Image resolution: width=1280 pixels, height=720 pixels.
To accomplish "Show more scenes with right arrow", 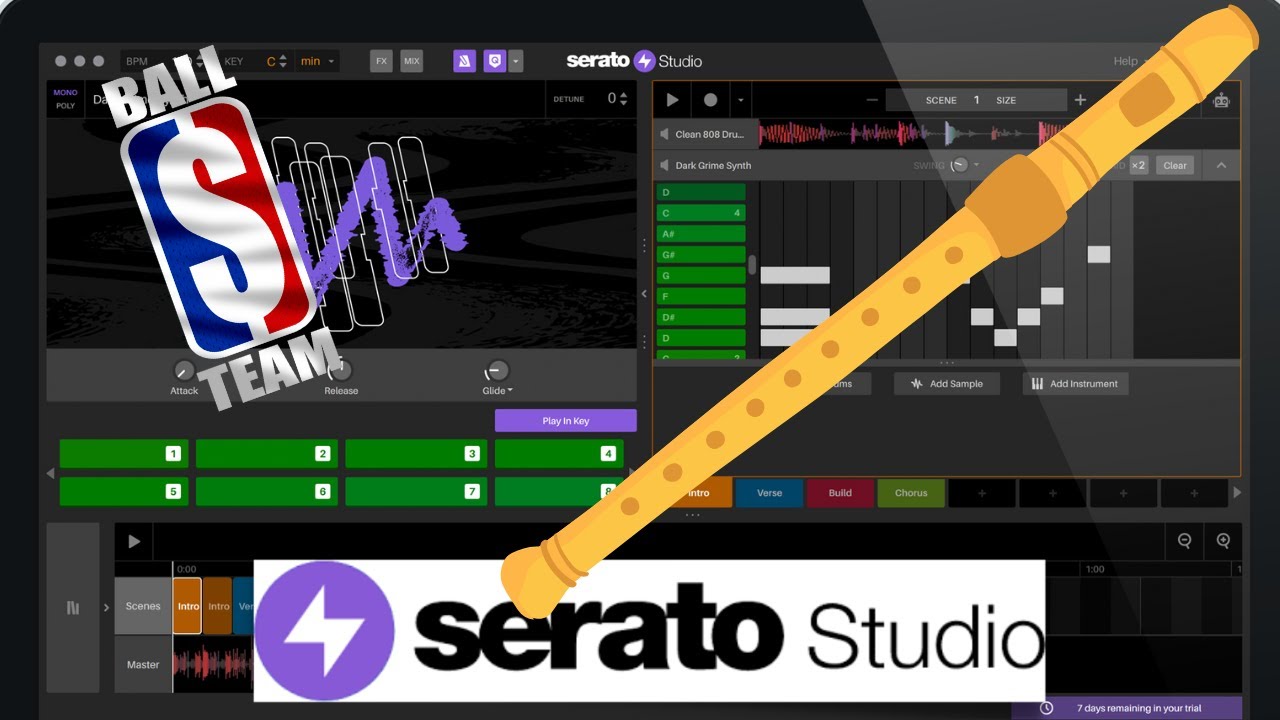I will pos(1237,493).
